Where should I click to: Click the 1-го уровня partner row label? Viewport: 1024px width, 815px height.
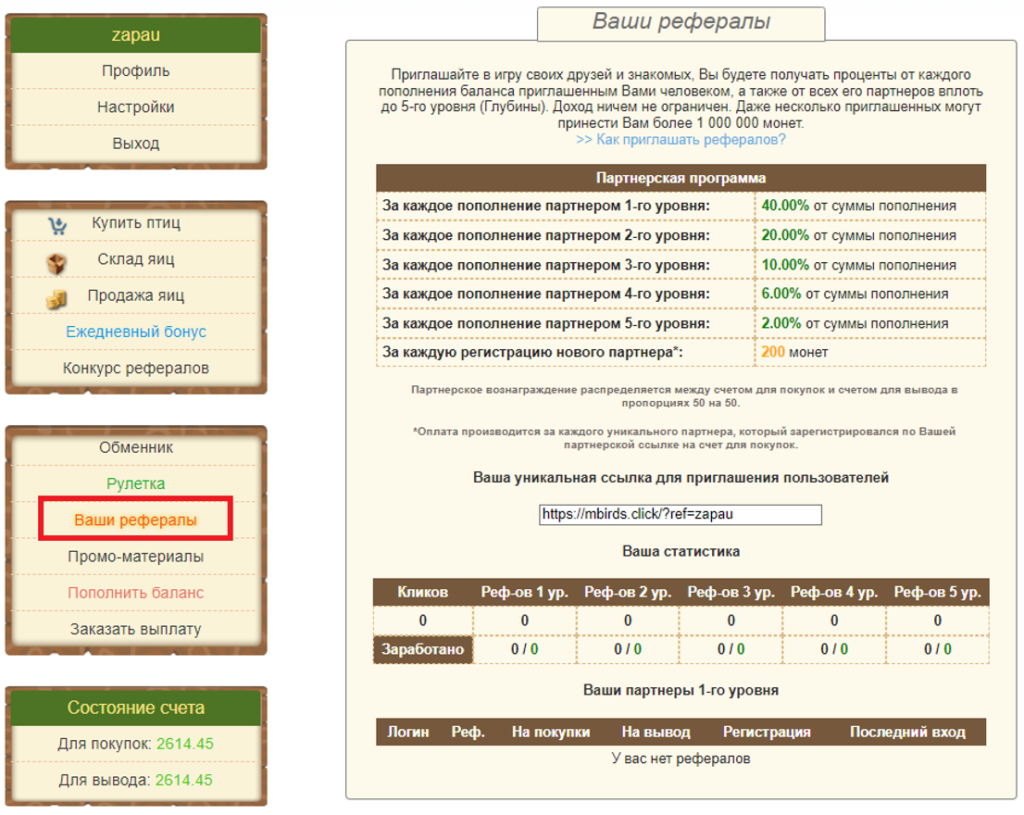click(x=546, y=206)
